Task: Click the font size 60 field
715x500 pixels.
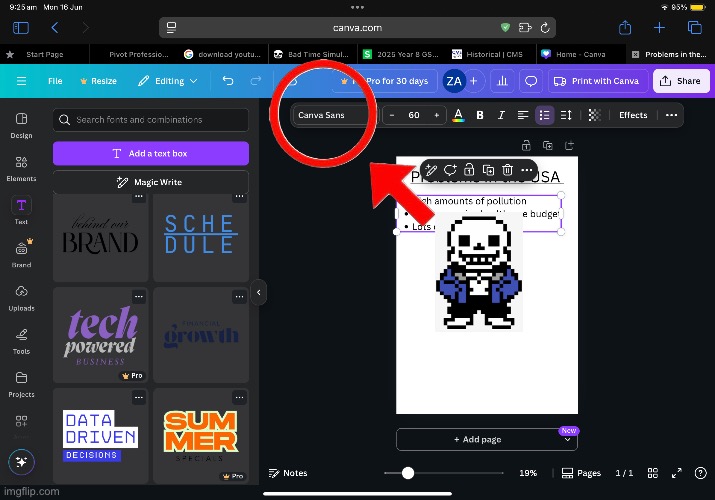Action: [x=414, y=115]
